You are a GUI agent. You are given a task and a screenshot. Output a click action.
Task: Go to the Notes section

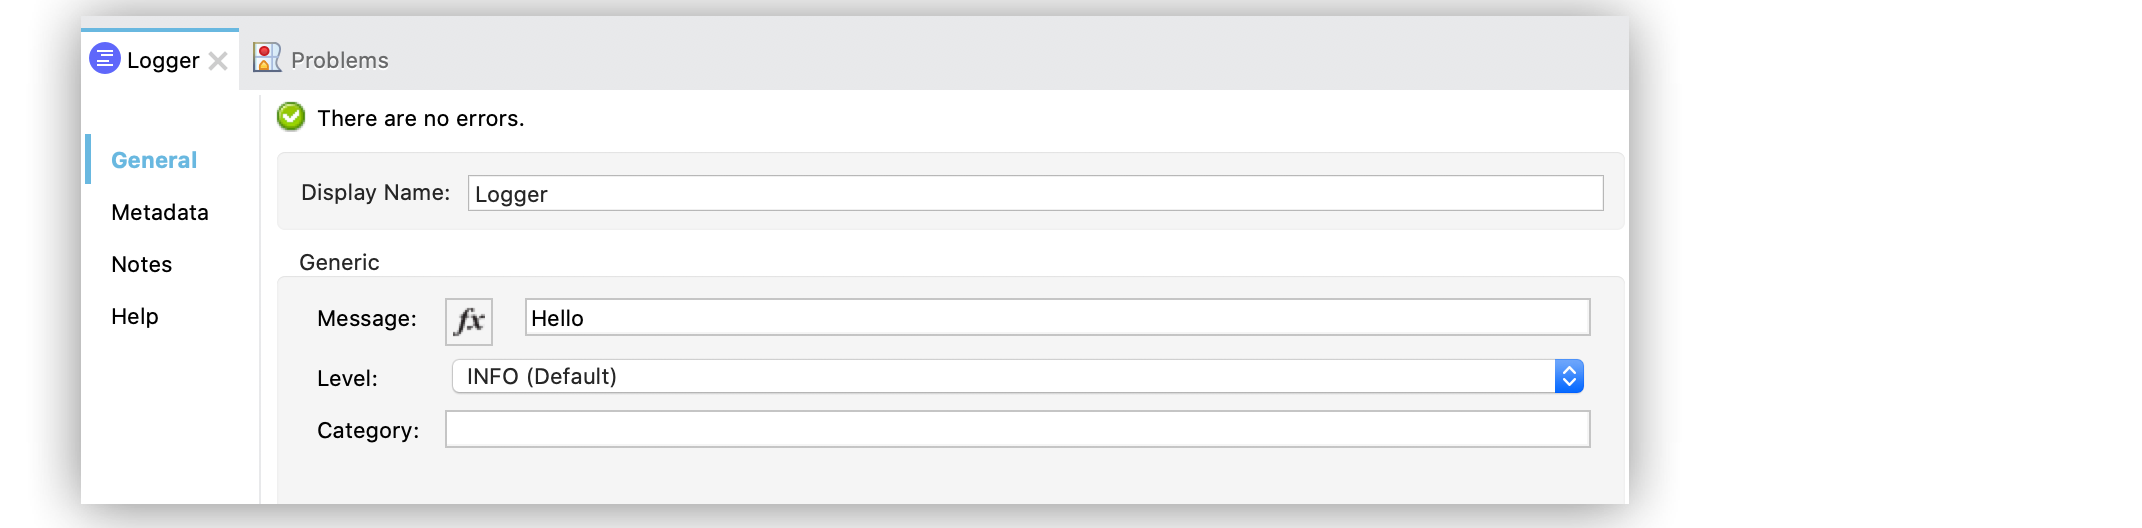coord(142,264)
